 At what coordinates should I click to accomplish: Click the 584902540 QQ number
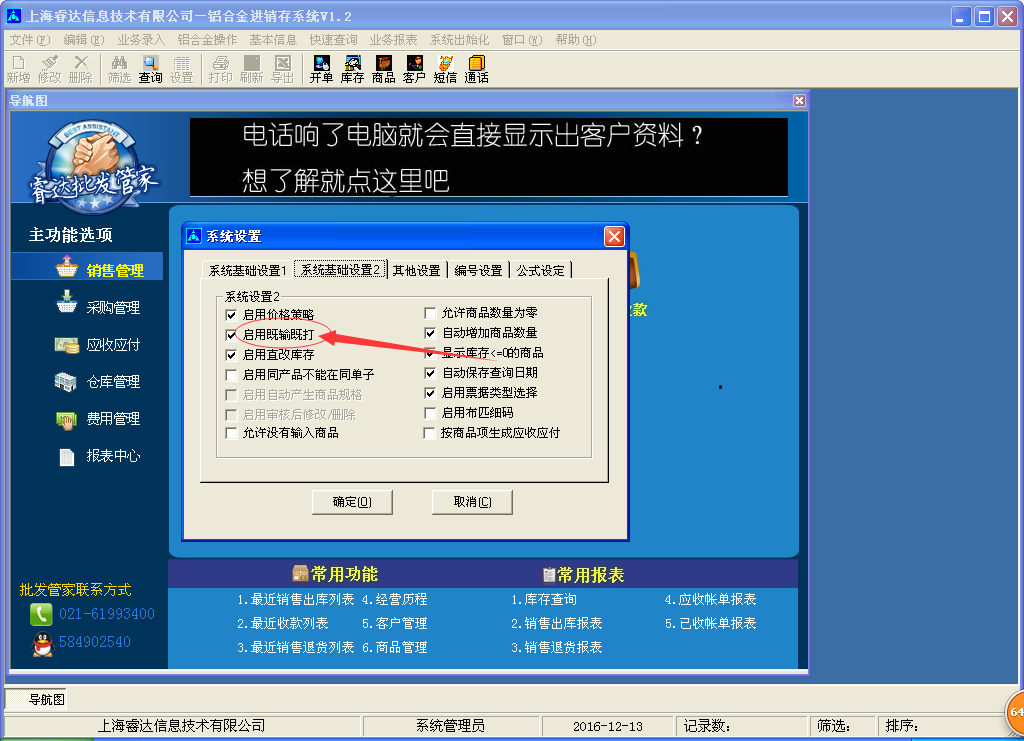(95, 642)
